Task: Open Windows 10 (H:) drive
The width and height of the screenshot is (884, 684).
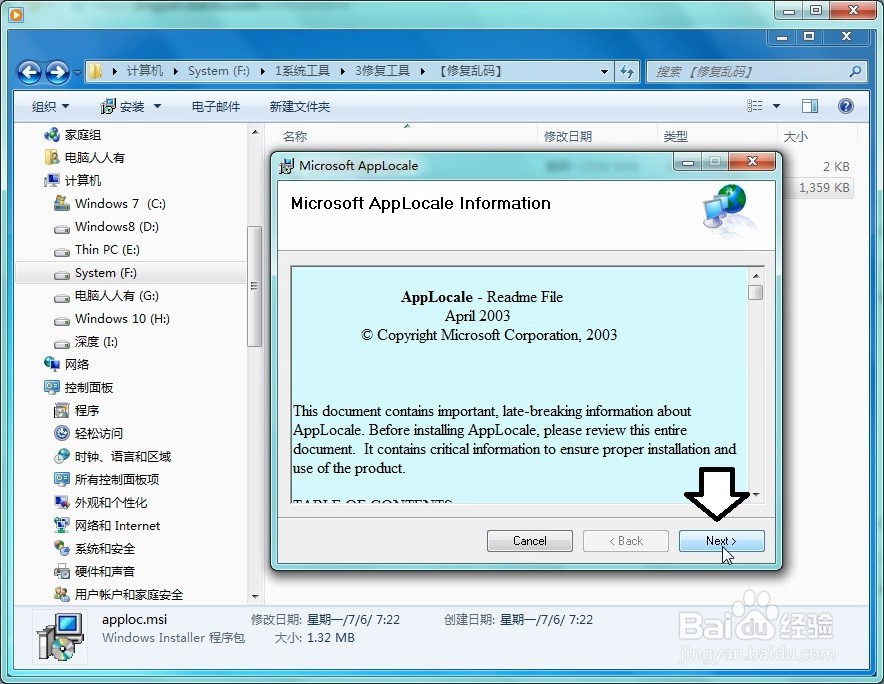Action: pyautogui.click(x=122, y=319)
